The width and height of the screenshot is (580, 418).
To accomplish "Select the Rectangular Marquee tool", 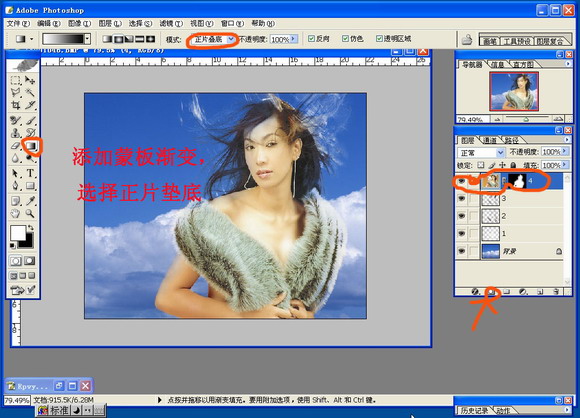I will [x=16, y=80].
